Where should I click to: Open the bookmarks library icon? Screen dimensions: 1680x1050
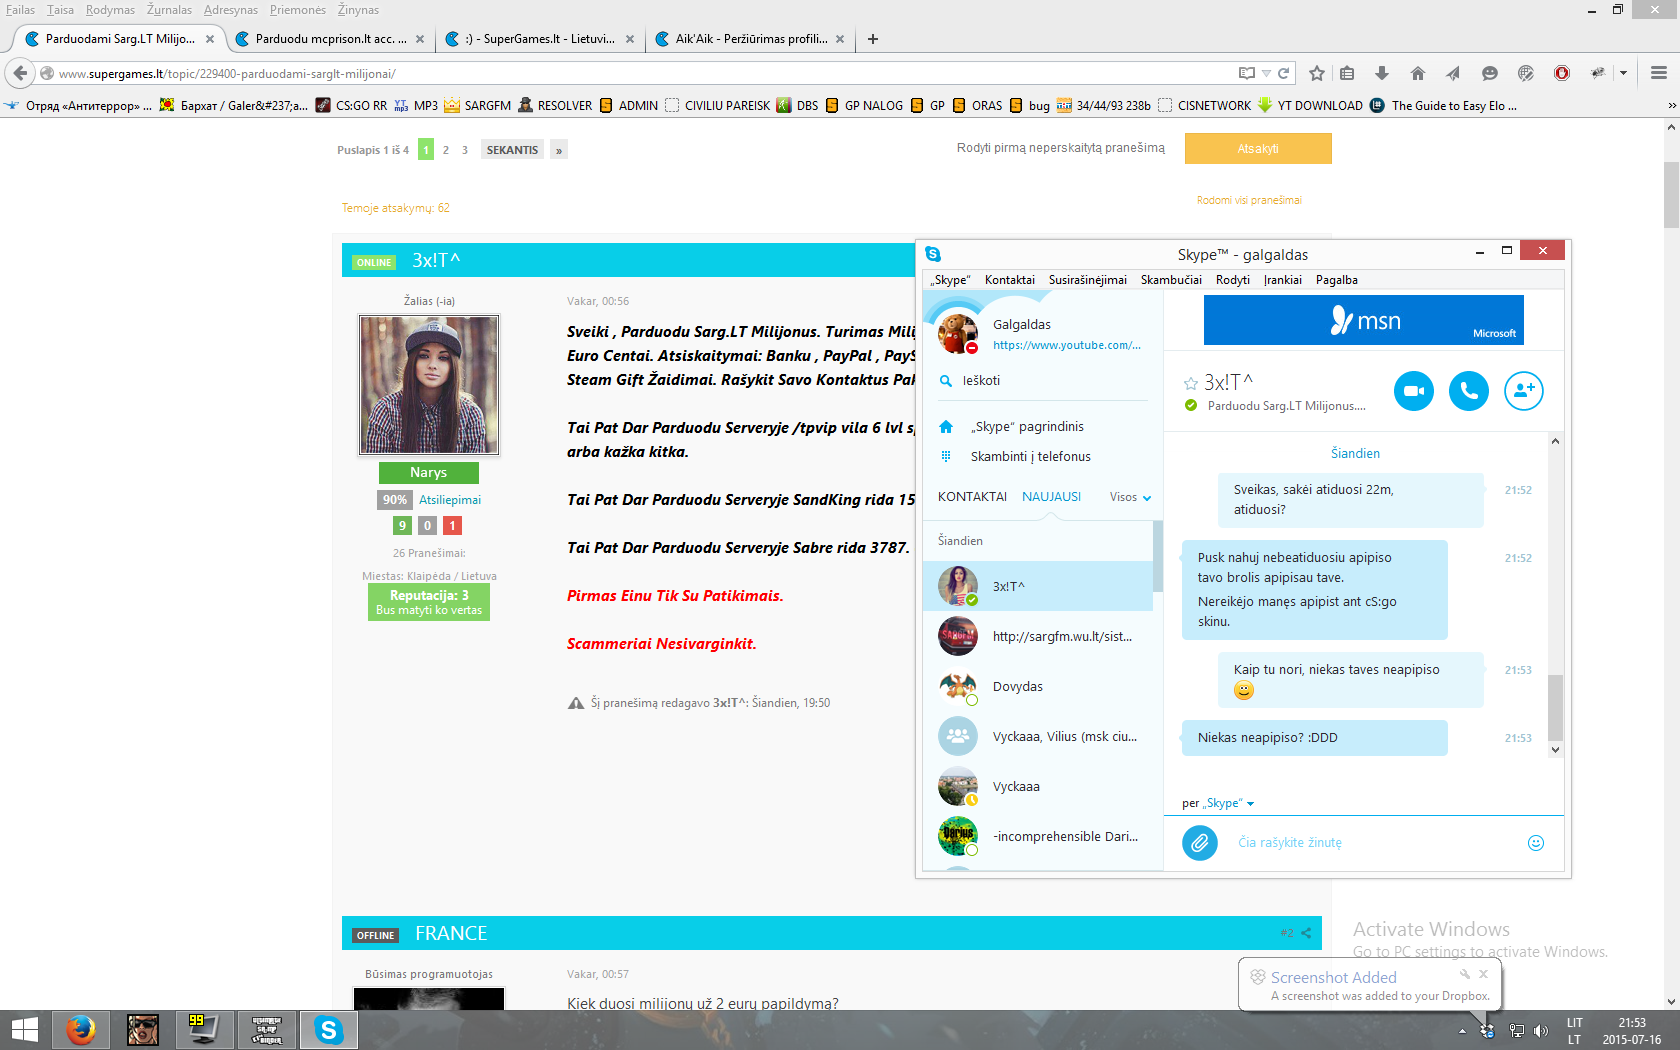1347,73
